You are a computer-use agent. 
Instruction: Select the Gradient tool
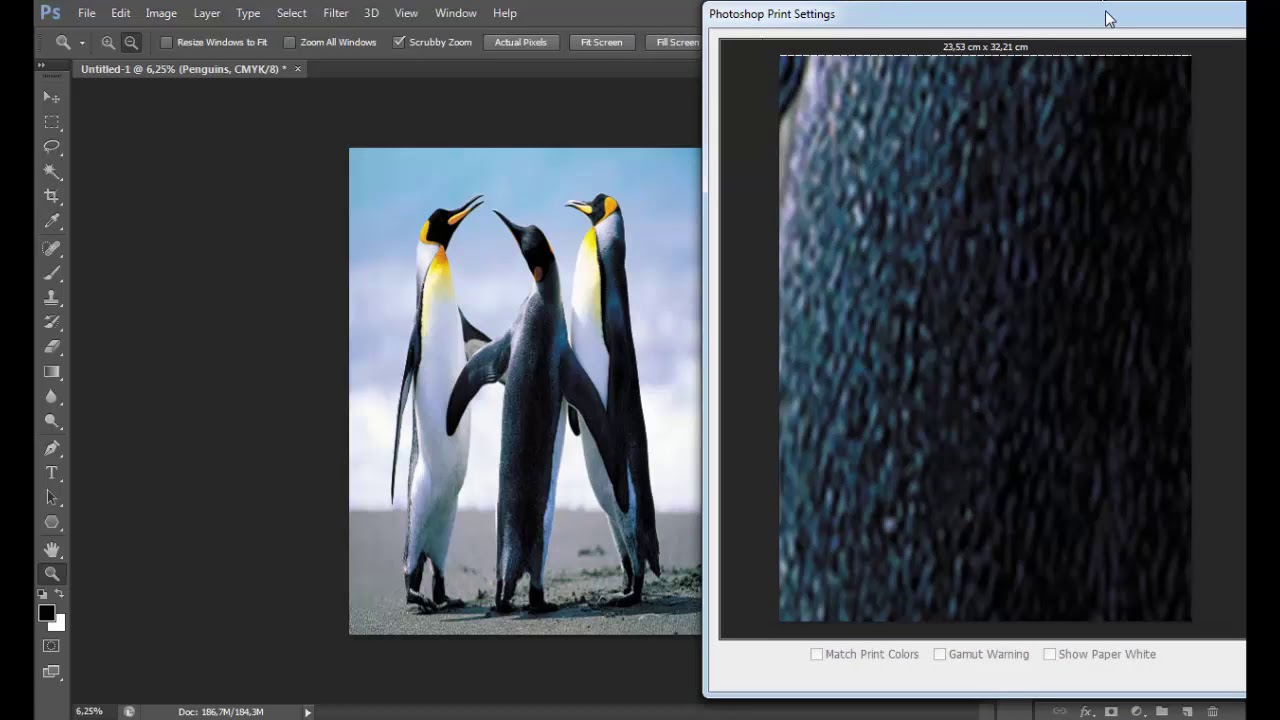click(x=52, y=372)
